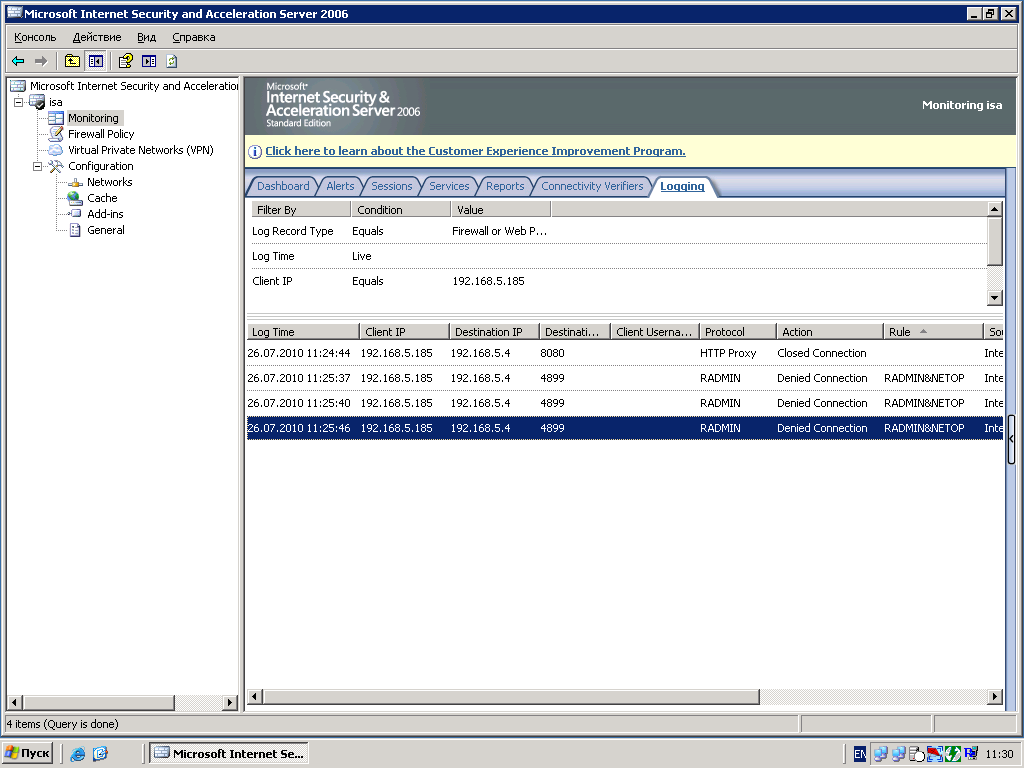1024x768 pixels.
Task: Collapse the Configuration tree node
Action: coord(37,166)
